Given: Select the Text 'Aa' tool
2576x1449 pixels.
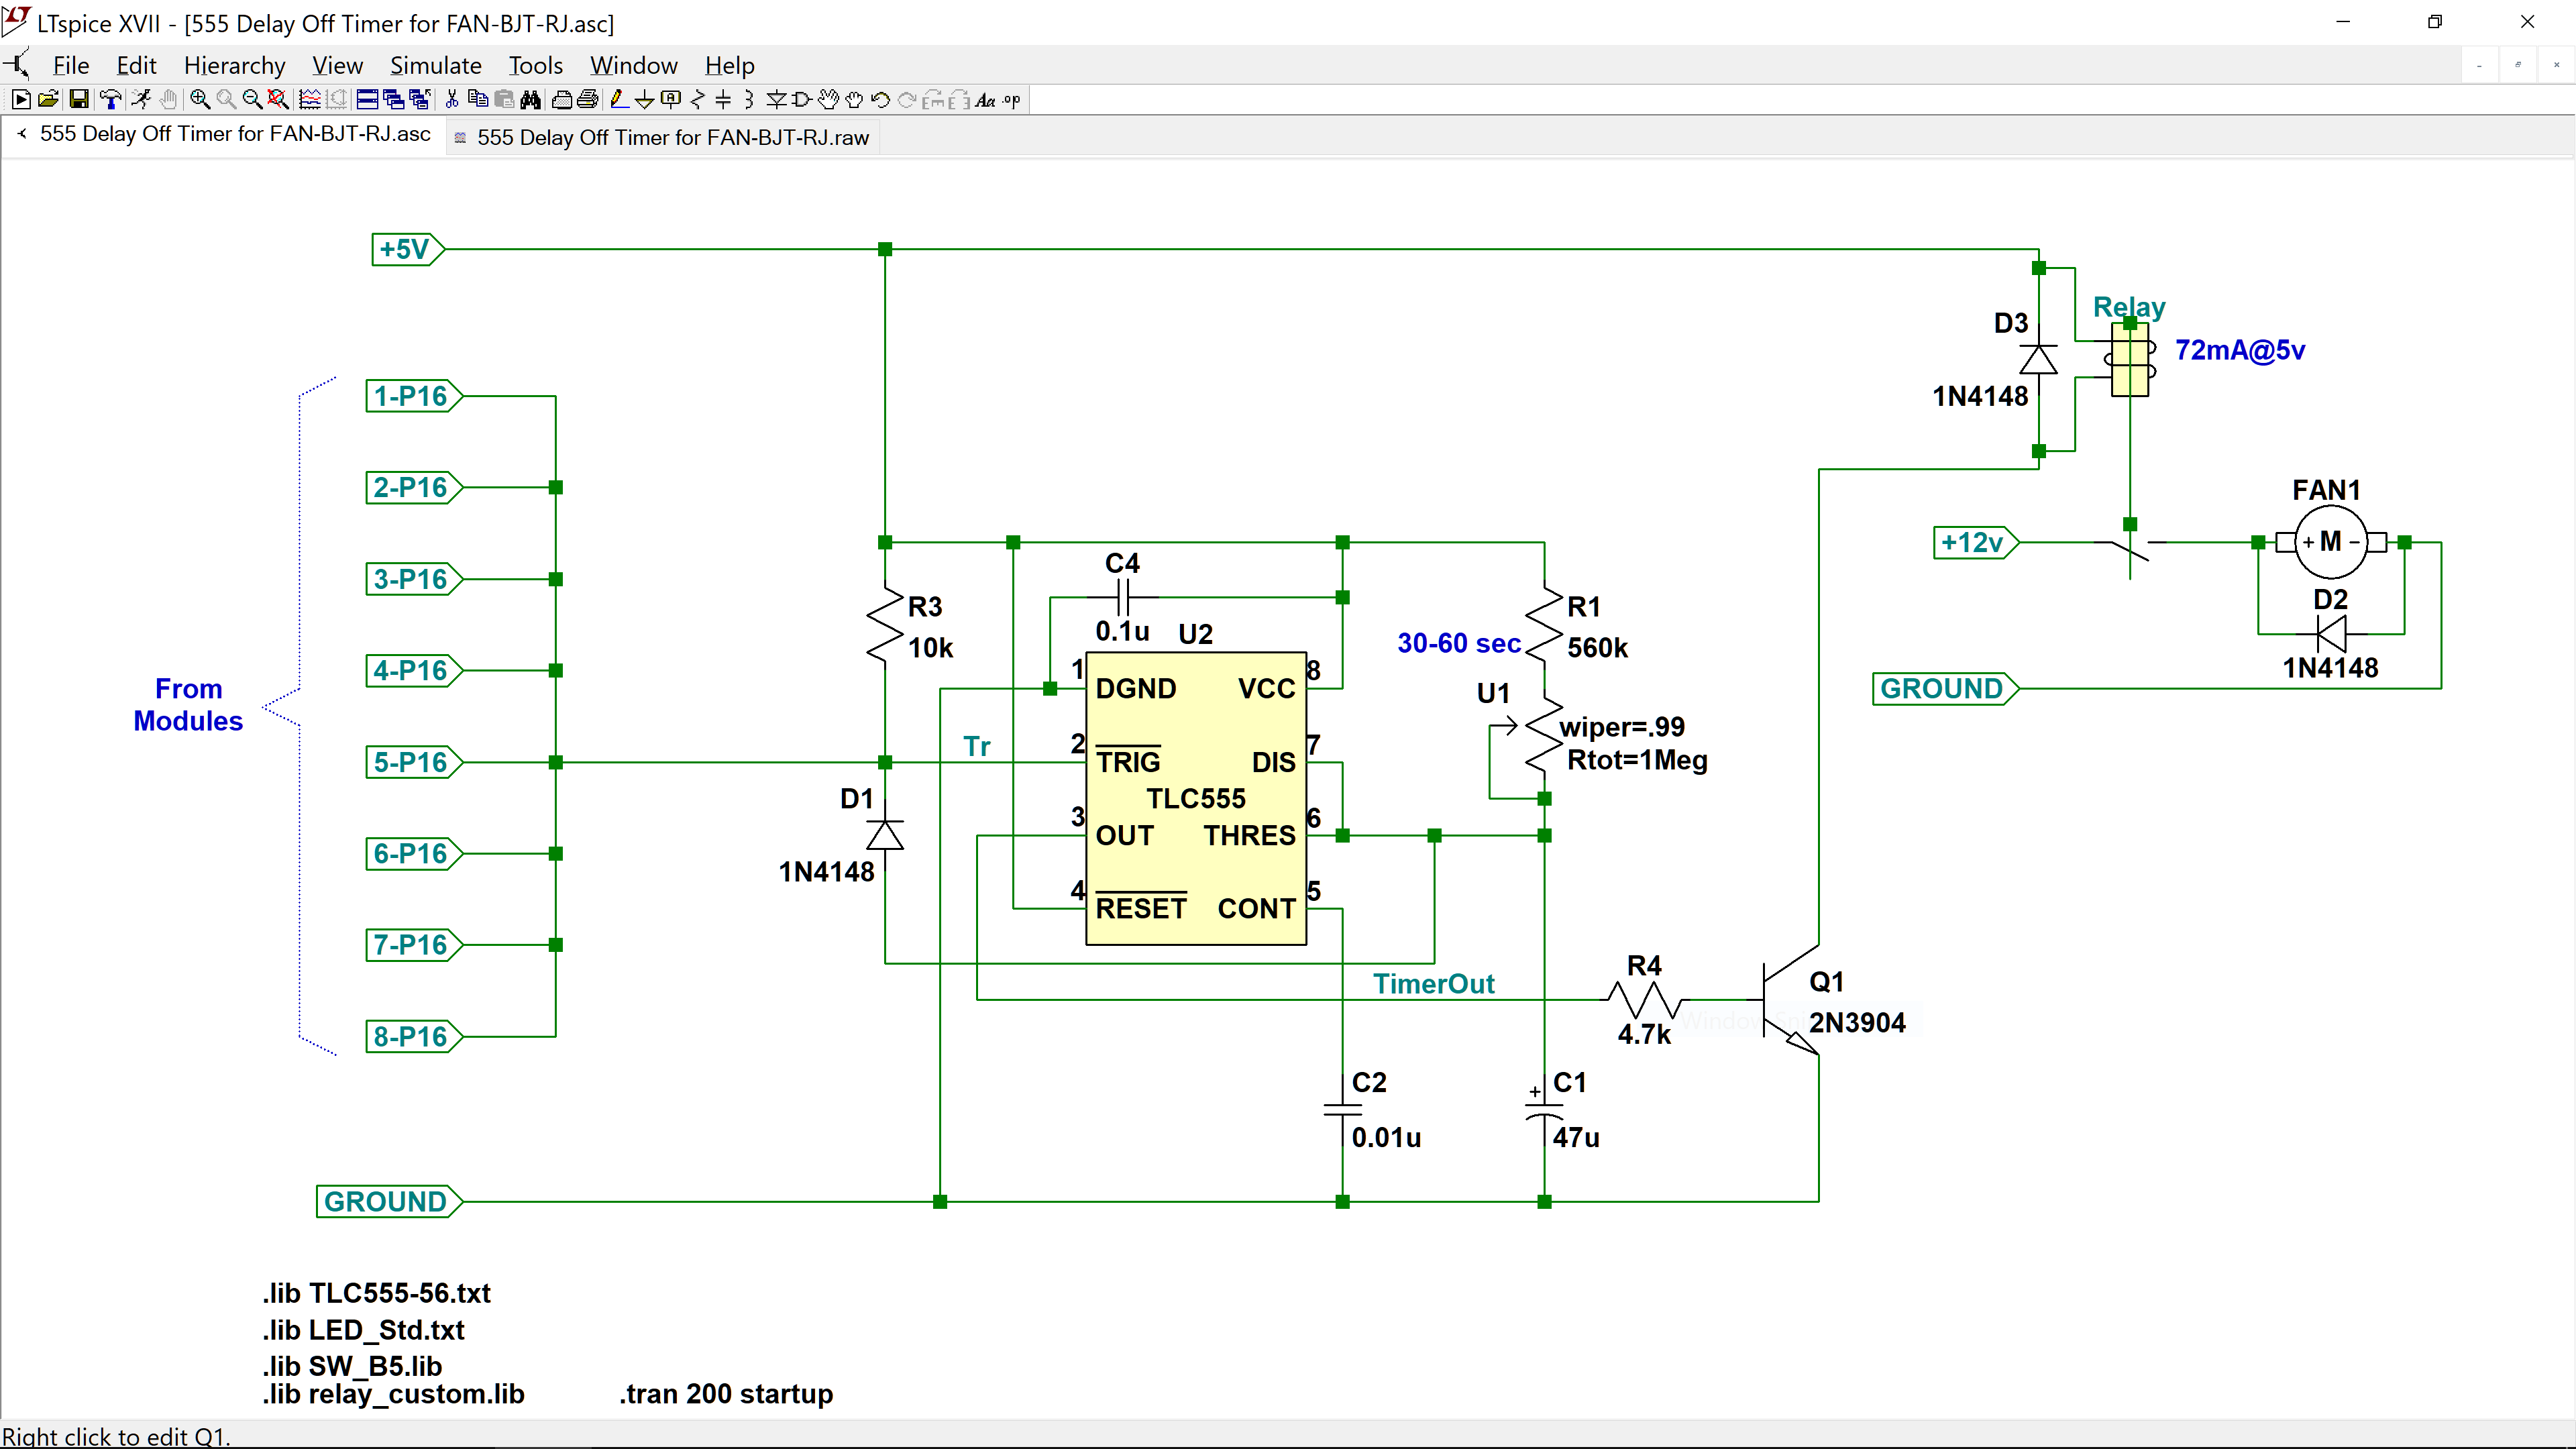Looking at the screenshot, I should (x=985, y=100).
